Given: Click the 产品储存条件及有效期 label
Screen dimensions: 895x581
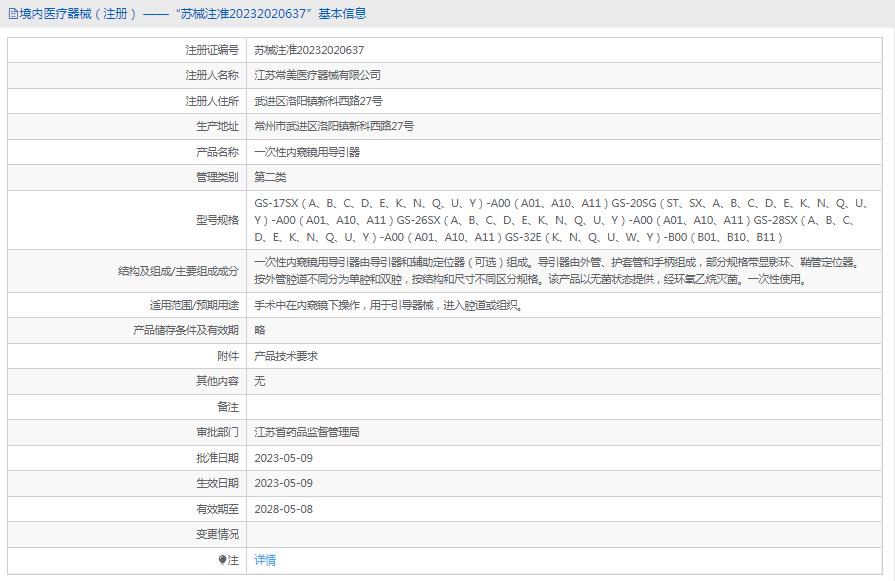Looking at the screenshot, I should pos(186,330).
